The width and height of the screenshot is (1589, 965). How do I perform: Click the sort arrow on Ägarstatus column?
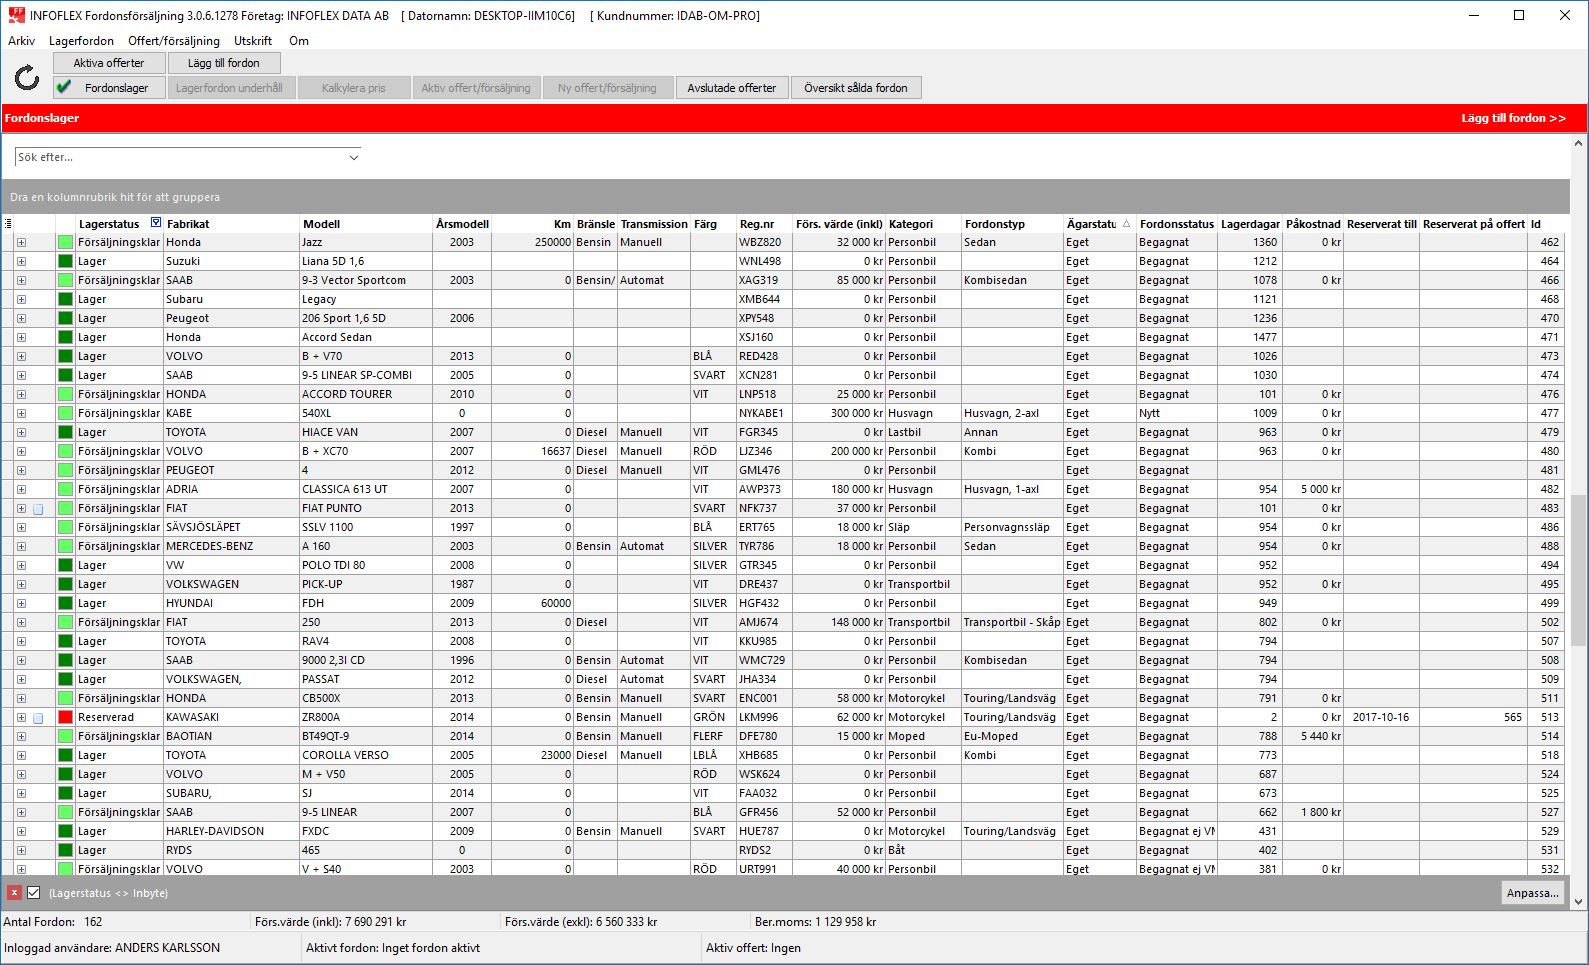[x=1126, y=224]
